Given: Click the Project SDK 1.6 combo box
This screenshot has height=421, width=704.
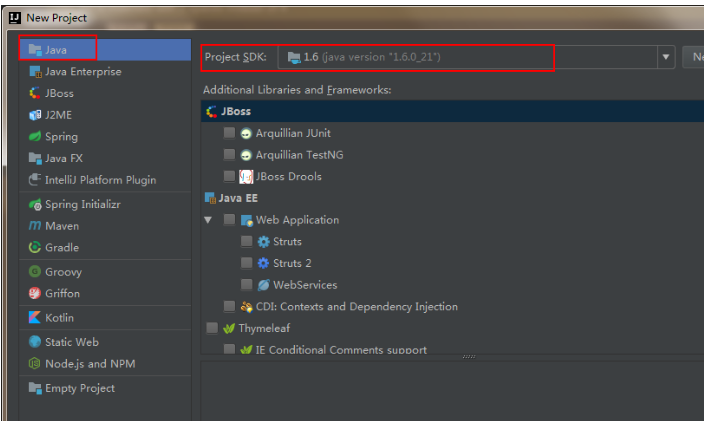Looking at the screenshot, I should [x=476, y=57].
